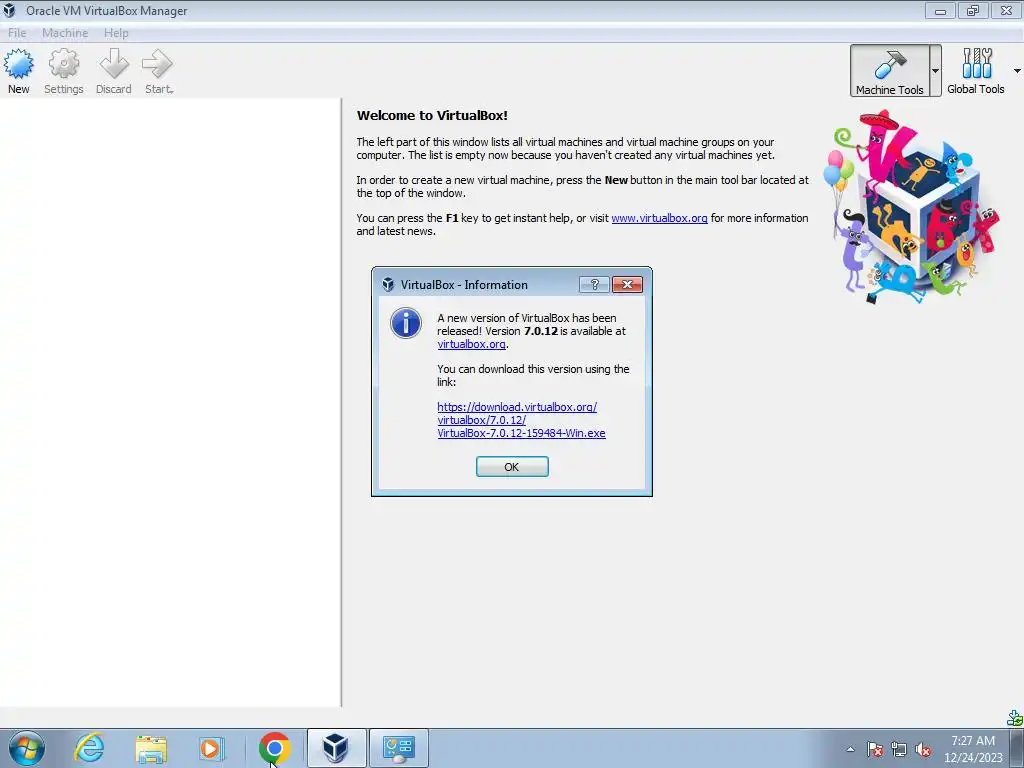Click OK in the Information dialog
Screen dimensions: 1024x768
(512, 467)
